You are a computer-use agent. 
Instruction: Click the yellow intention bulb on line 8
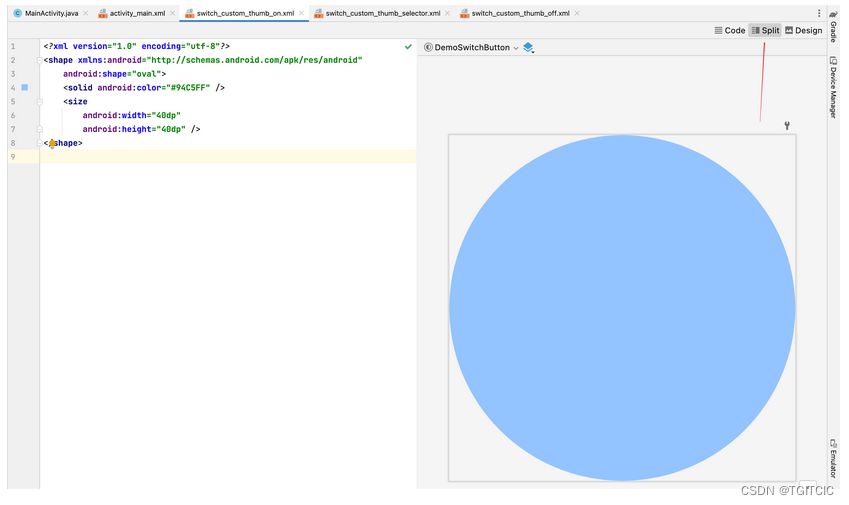pos(52,144)
